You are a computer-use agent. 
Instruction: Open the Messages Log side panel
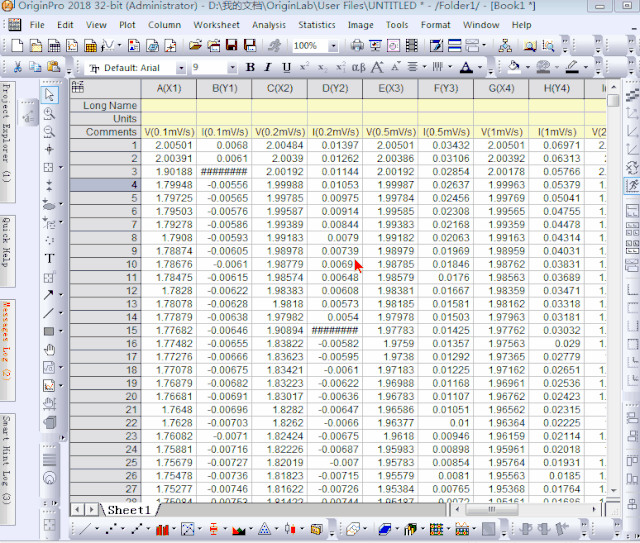pos(7,342)
